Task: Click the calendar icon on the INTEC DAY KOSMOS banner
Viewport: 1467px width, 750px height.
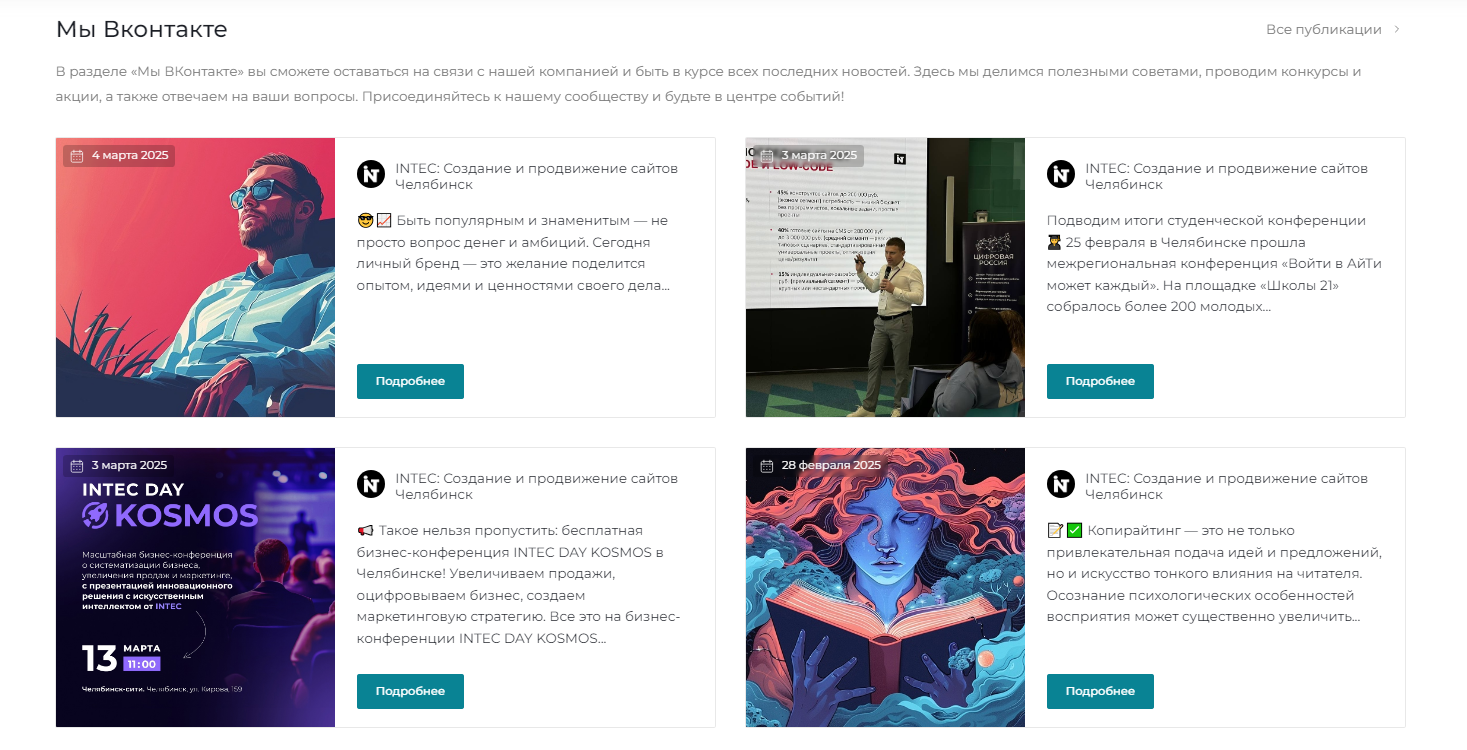Action: tap(77, 466)
